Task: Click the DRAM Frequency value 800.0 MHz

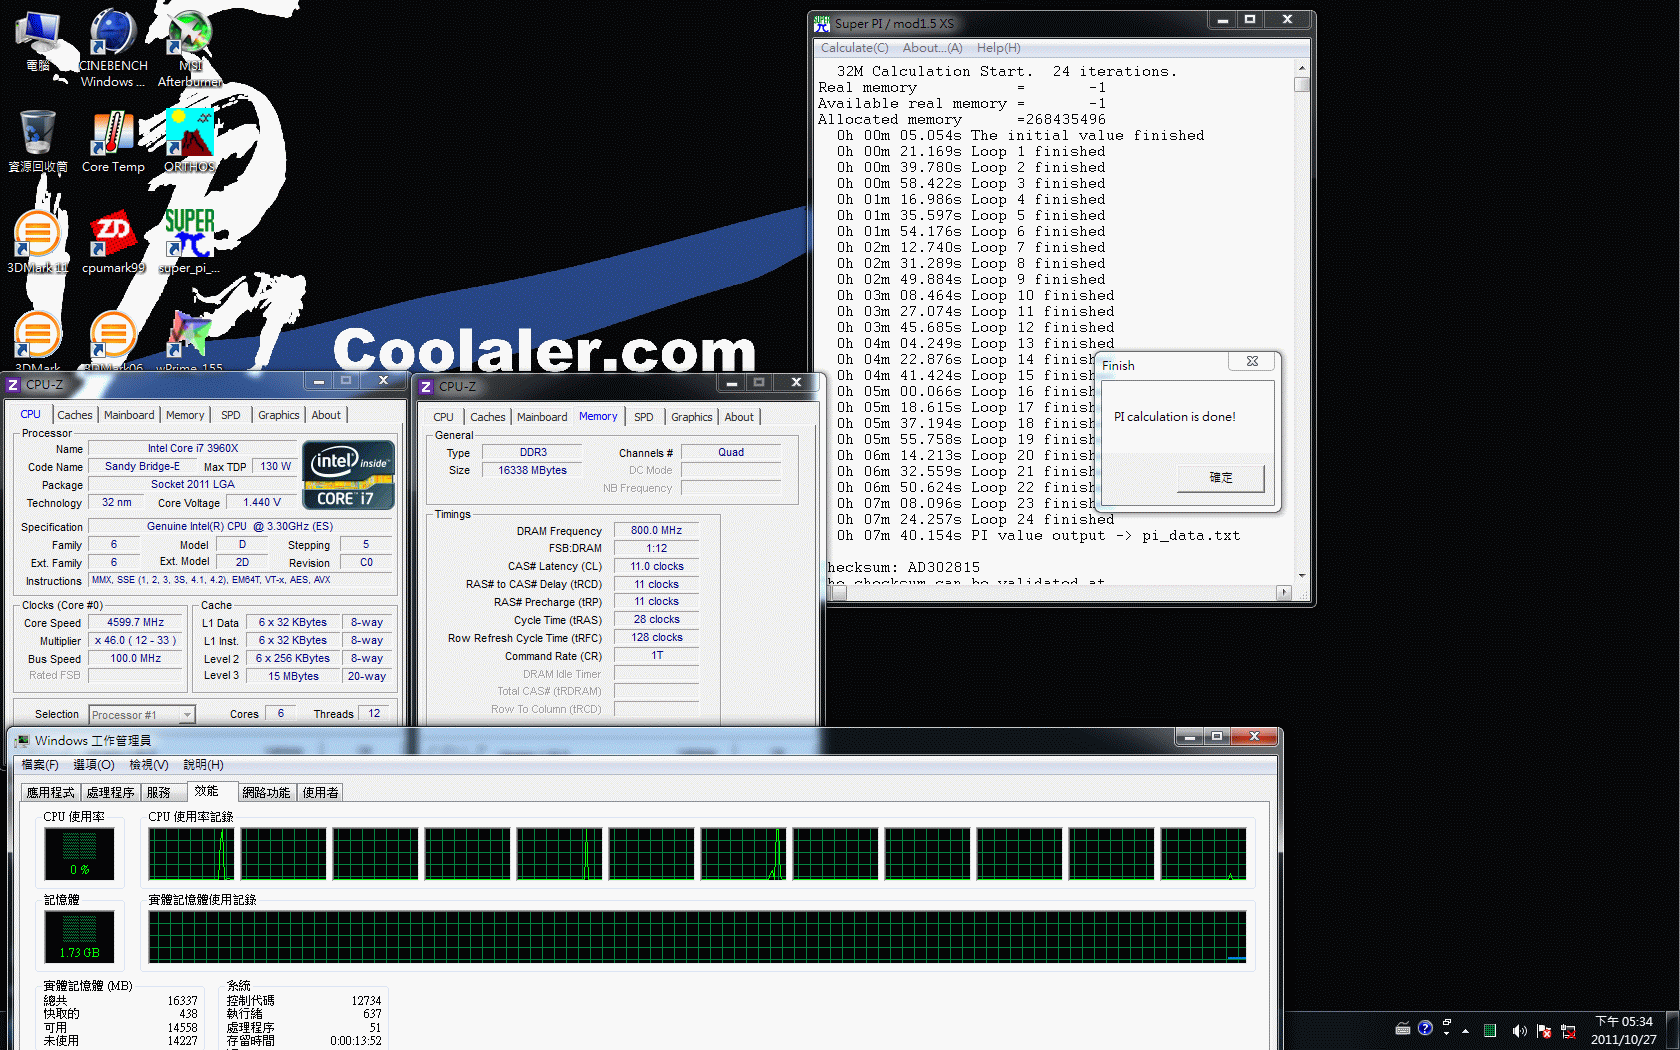Action: coord(656,530)
